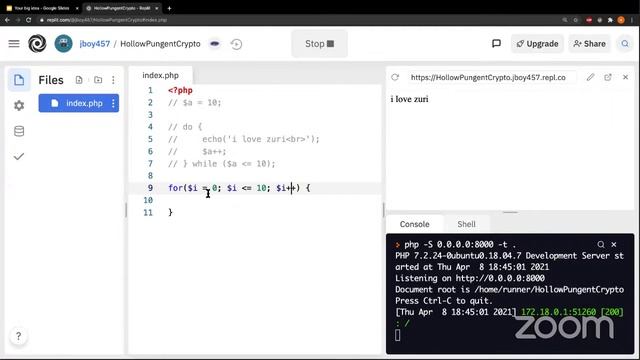Clear the console with X icon
640x360 pixels.
coord(614,244)
